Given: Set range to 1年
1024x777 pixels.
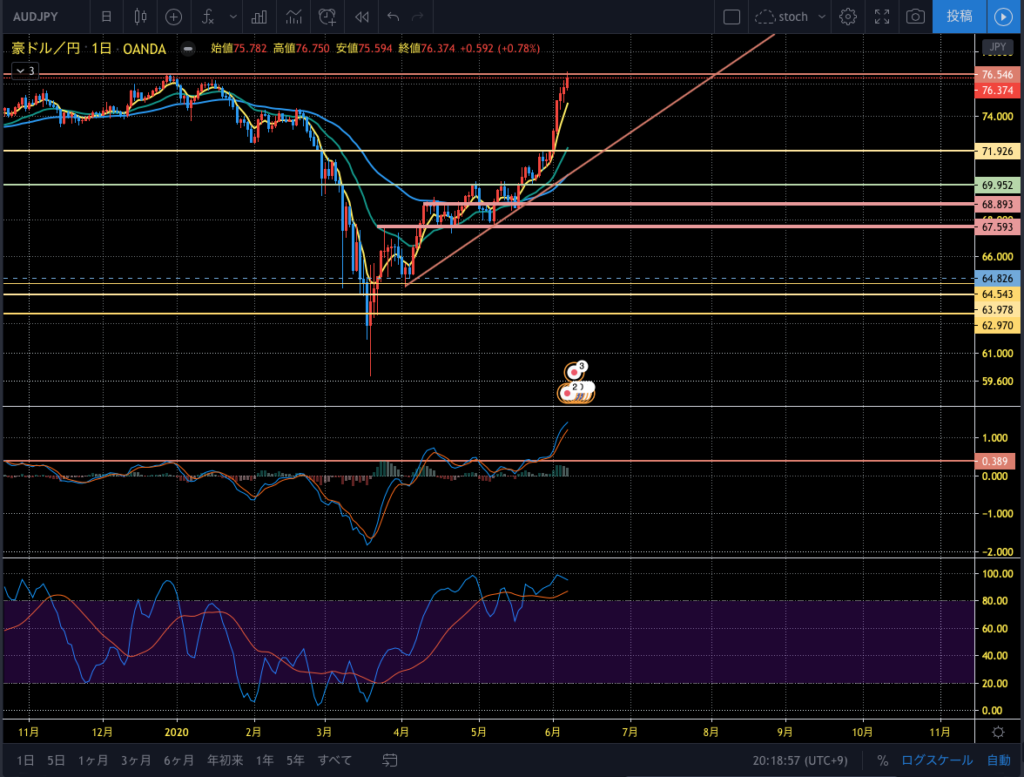Looking at the screenshot, I should 264,760.
